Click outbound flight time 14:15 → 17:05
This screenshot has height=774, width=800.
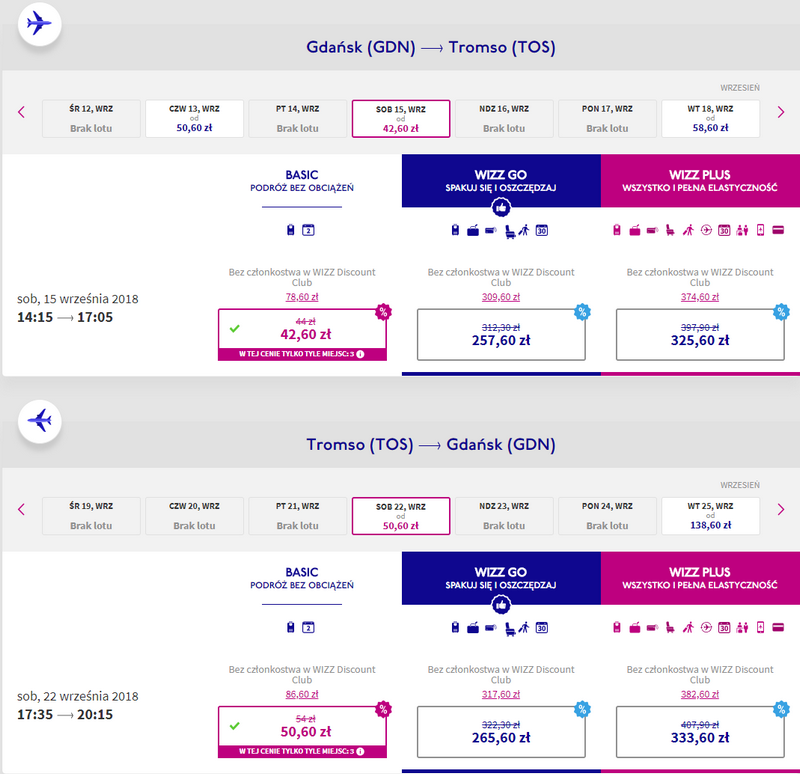pos(65,317)
